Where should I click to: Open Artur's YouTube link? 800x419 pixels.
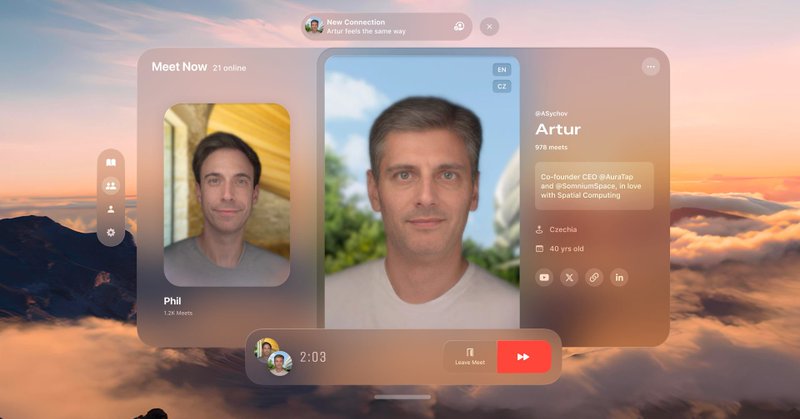coord(544,278)
